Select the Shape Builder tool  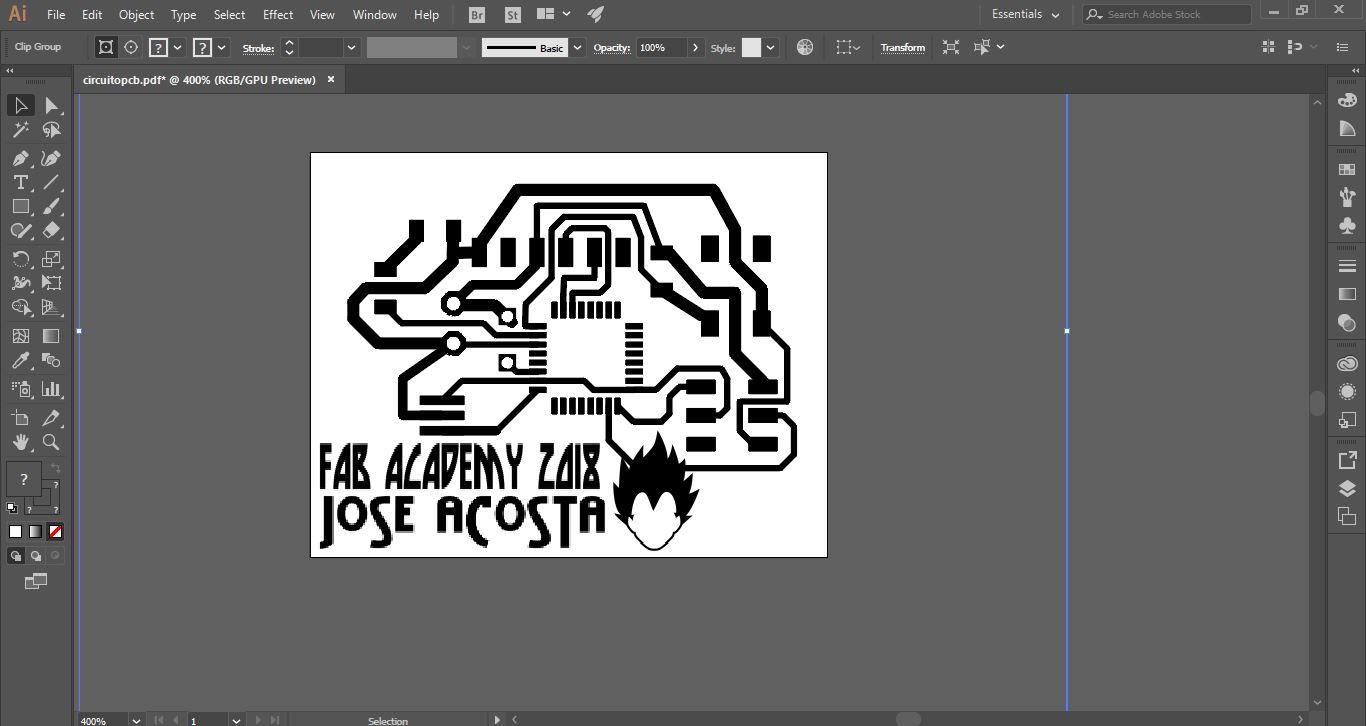tap(20, 308)
